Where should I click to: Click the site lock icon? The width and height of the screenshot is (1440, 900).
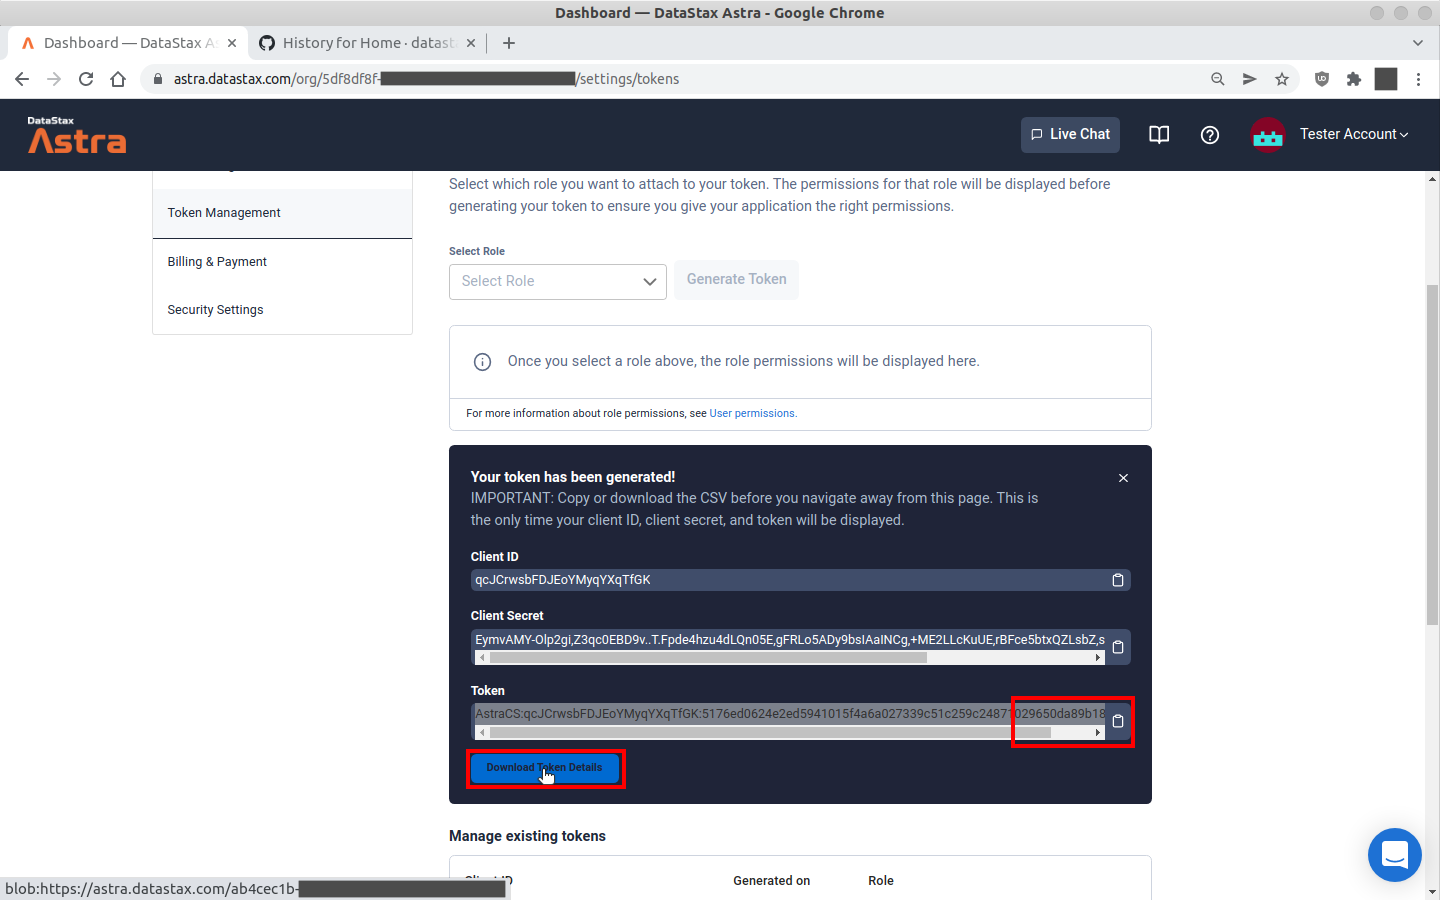click(157, 79)
